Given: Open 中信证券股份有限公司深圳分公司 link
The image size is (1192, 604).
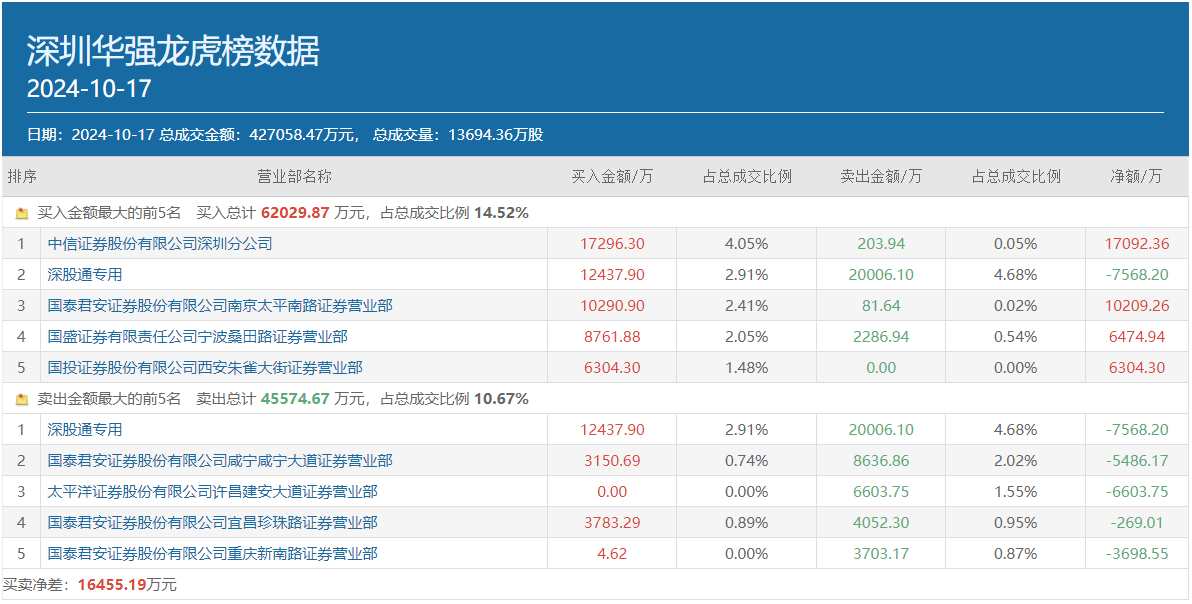Looking at the screenshot, I should tap(160, 244).
